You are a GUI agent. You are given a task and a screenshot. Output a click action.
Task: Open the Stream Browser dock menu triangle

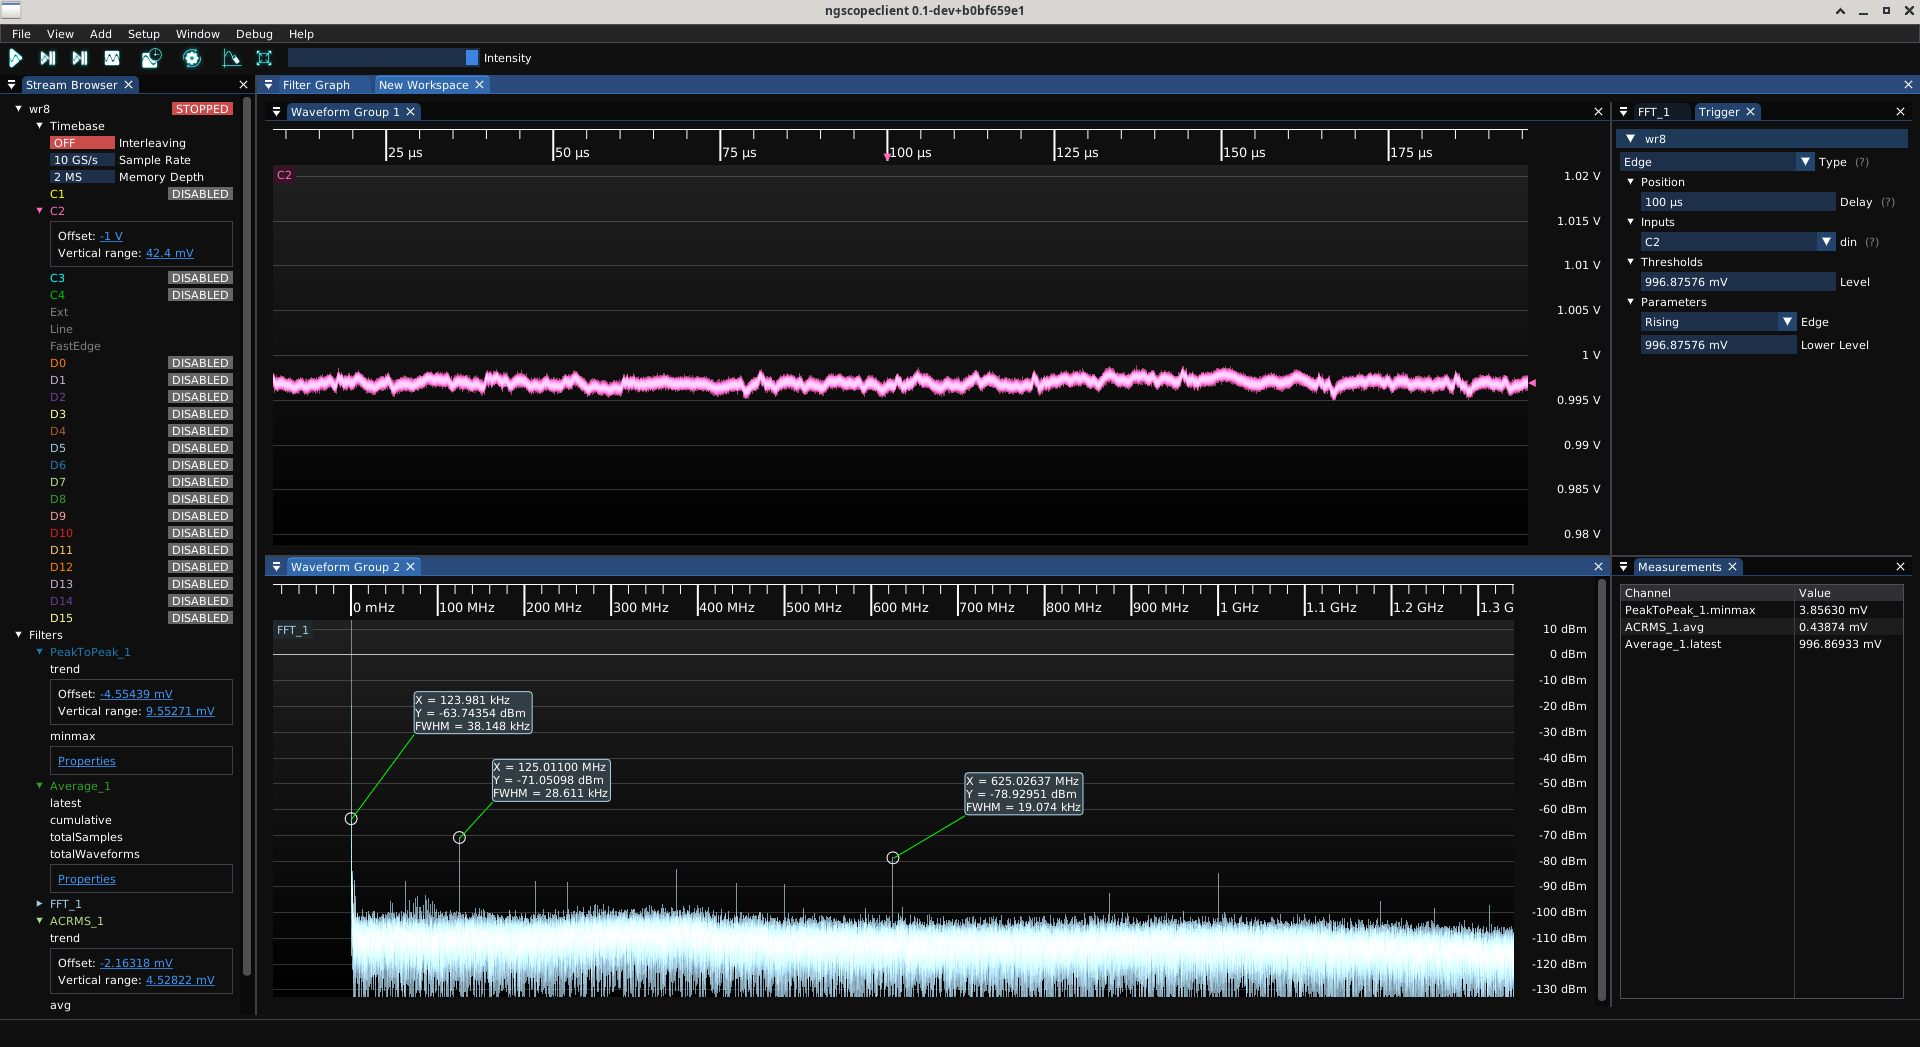(11, 85)
